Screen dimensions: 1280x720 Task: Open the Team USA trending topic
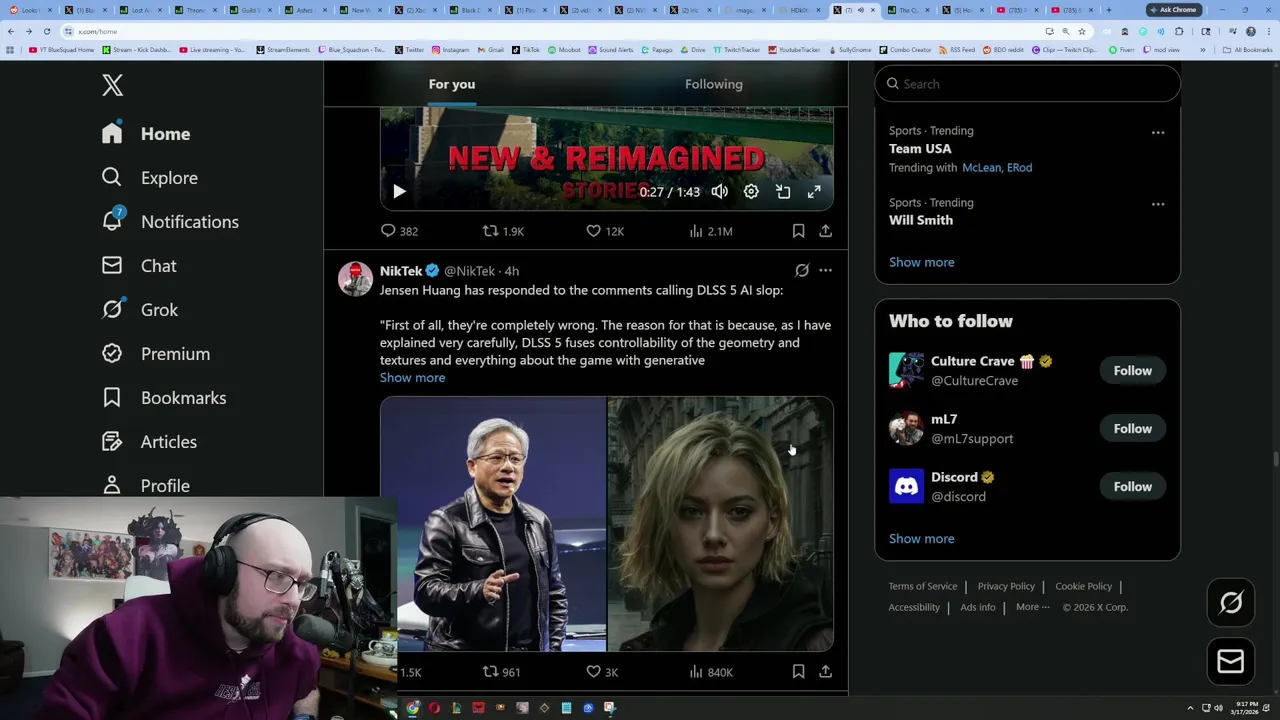click(920, 149)
